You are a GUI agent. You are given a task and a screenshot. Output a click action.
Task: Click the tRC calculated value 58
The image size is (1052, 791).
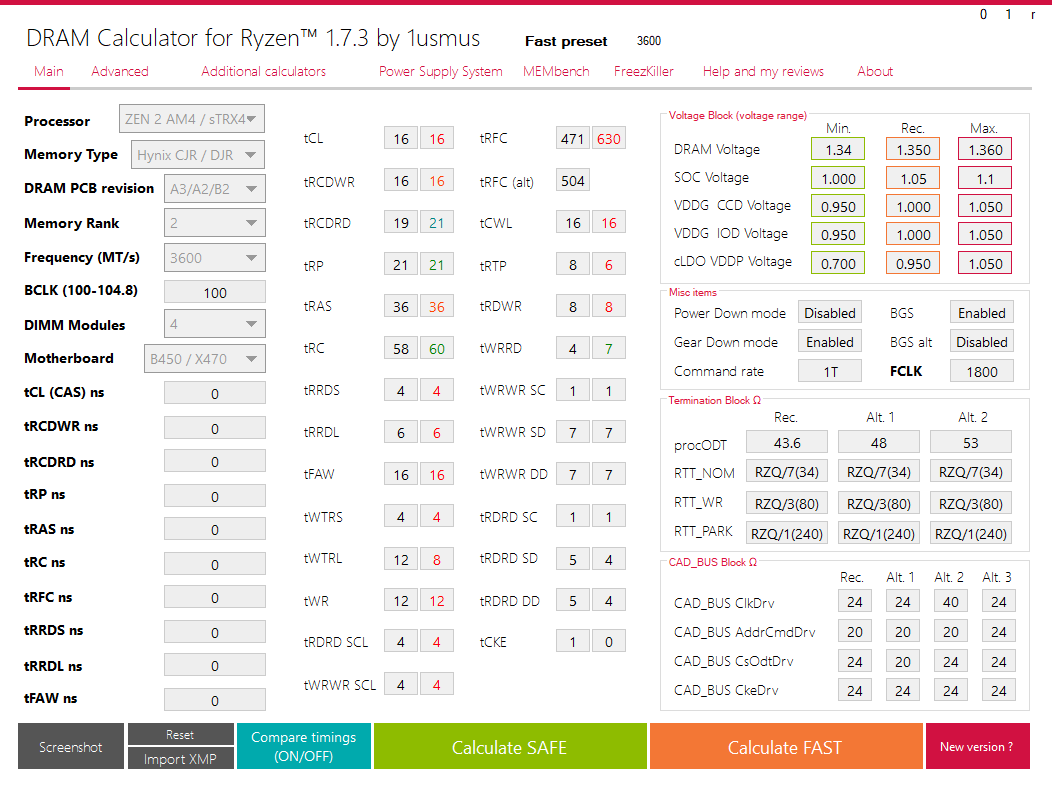pos(401,348)
